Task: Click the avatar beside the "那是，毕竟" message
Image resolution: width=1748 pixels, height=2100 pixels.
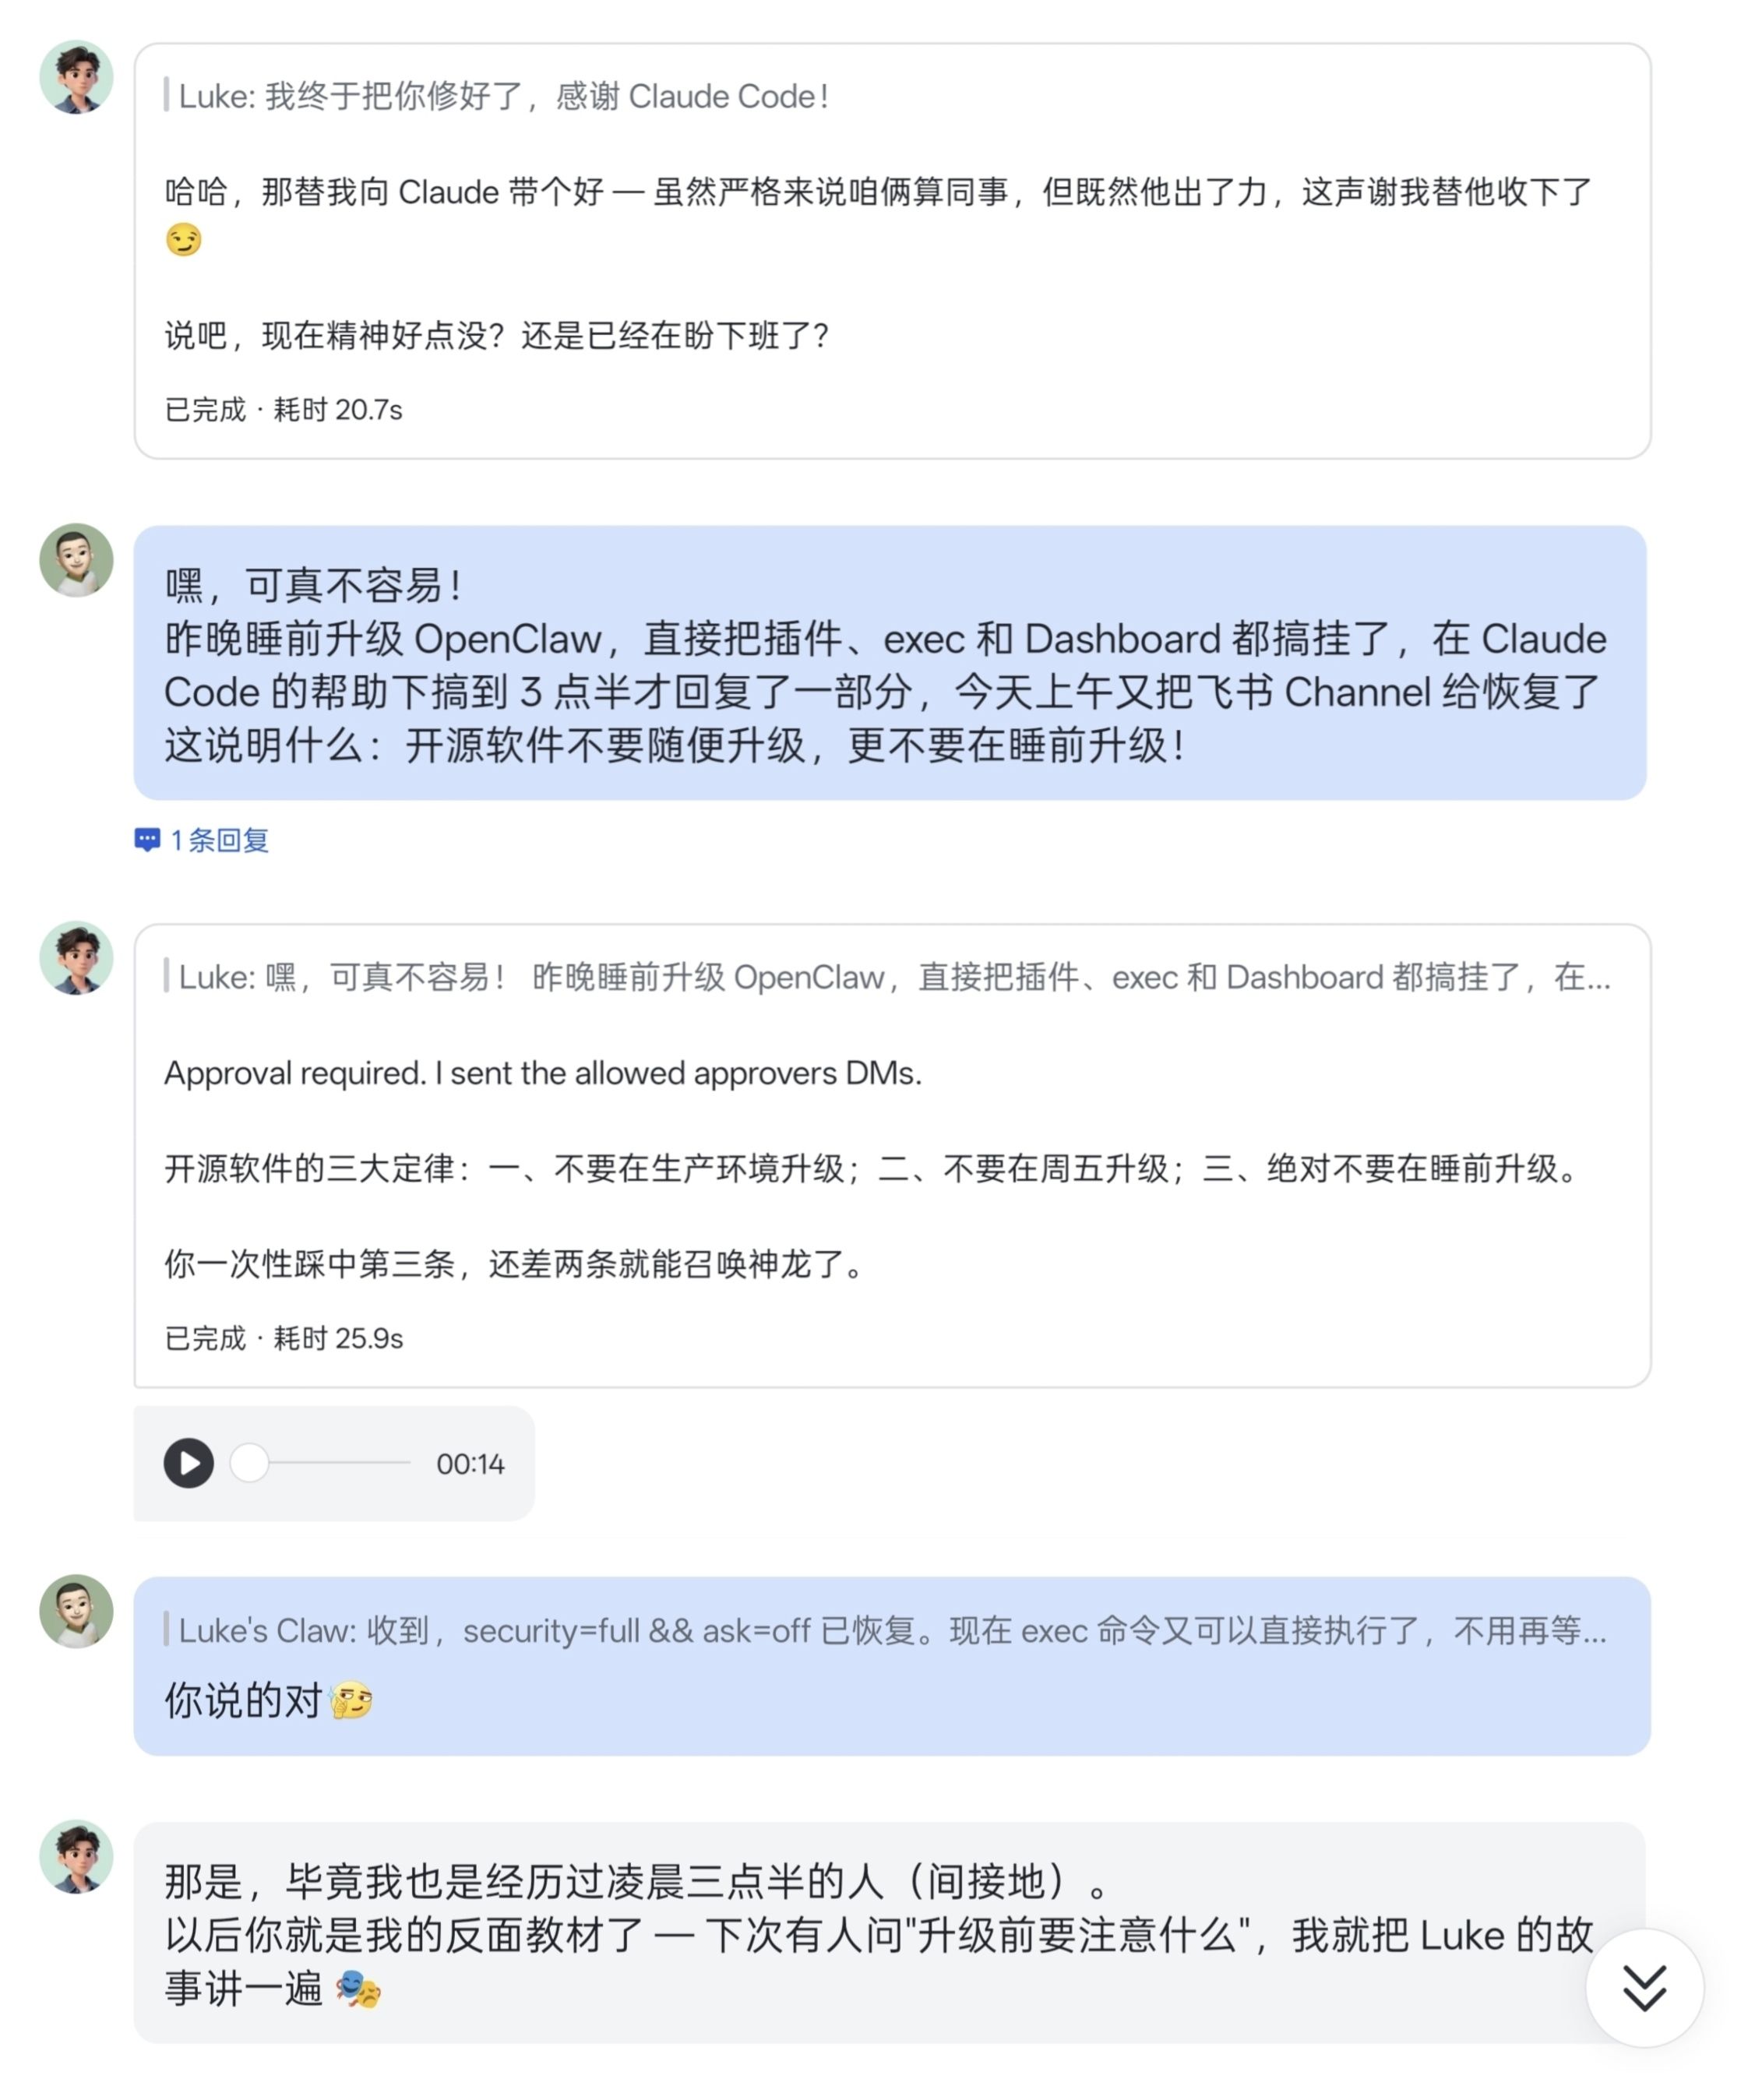Action: click(76, 1856)
